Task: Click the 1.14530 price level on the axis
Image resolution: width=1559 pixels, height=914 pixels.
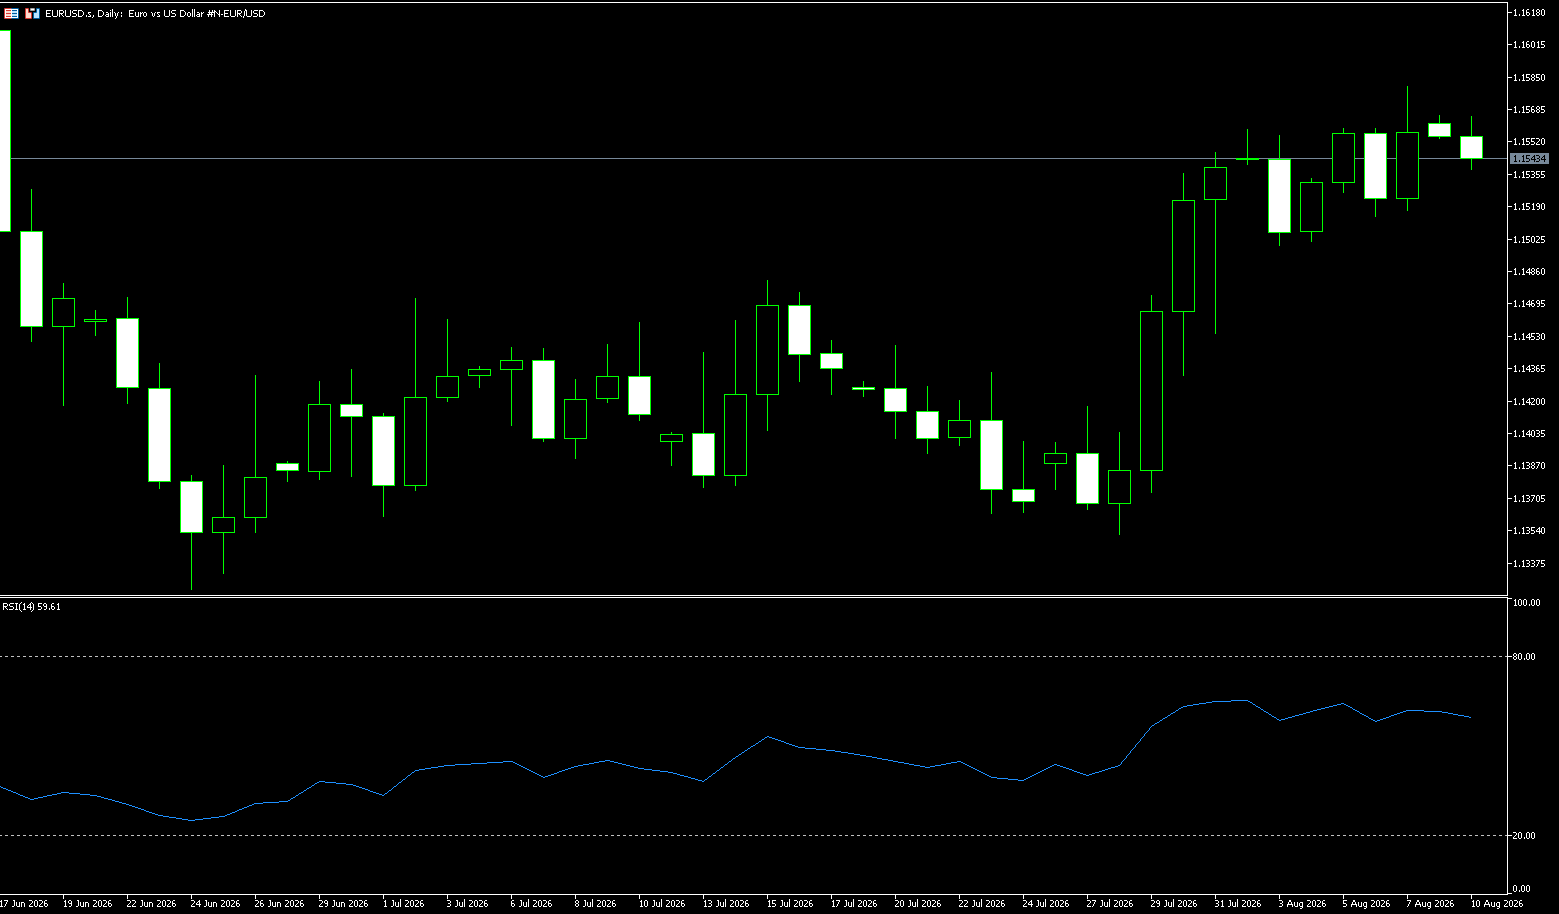Action: point(1530,337)
